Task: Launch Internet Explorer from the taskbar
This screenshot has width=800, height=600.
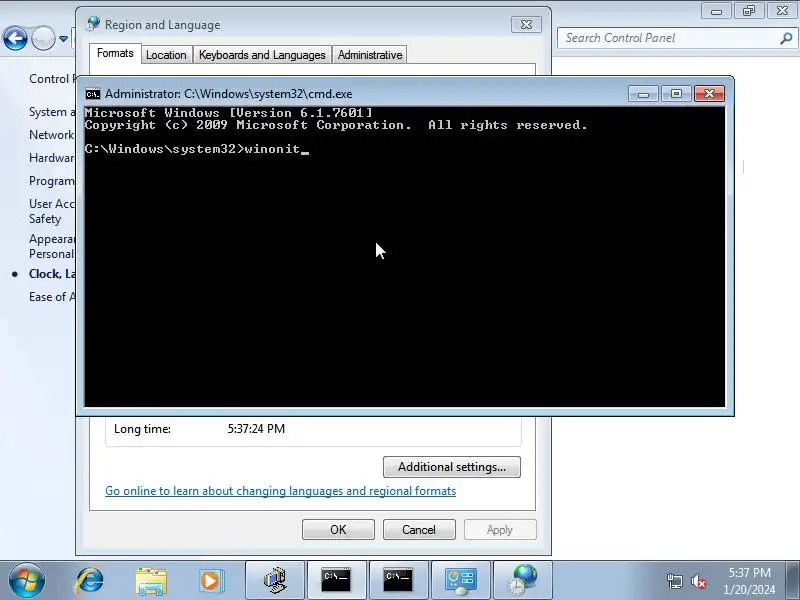Action: pos(90,581)
